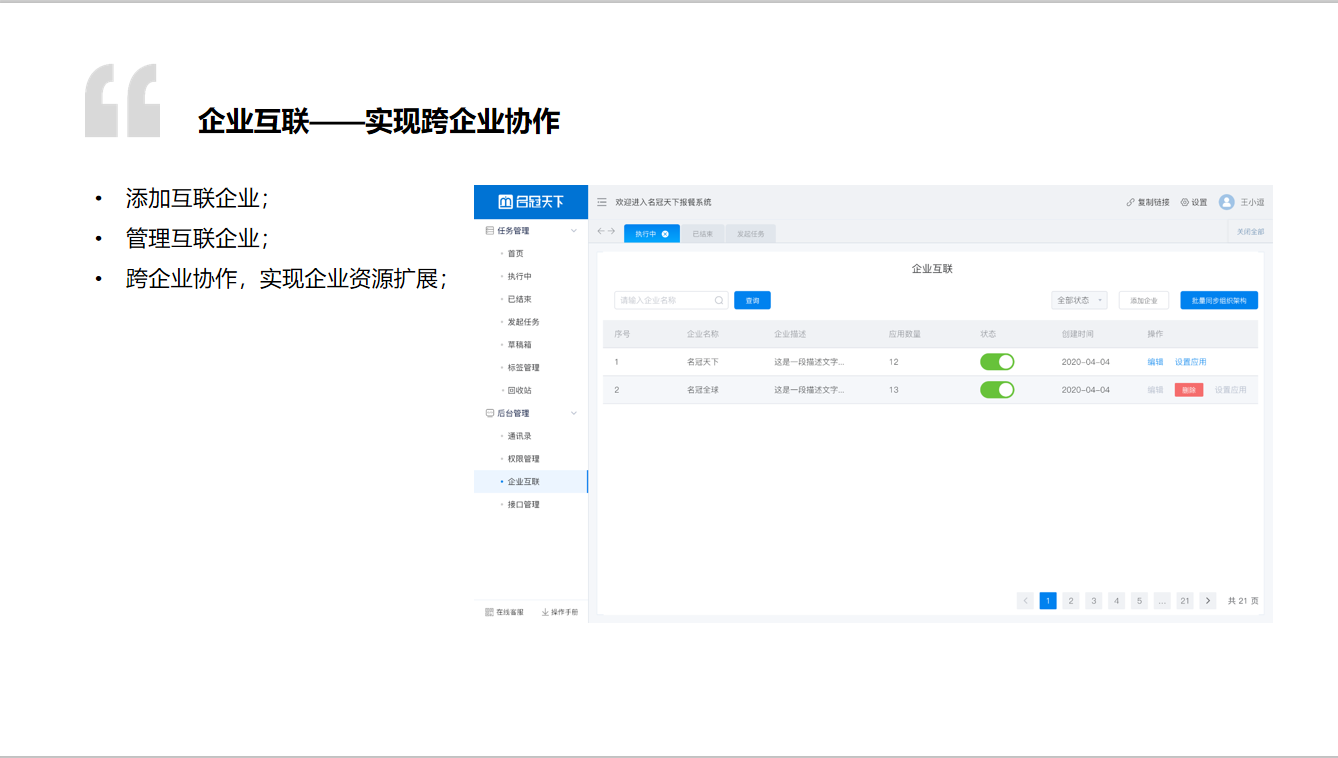Switch to the 已结束 tab
Image resolution: width=1338 pixels, height=758 pixels.
click(x=703, y=234)
